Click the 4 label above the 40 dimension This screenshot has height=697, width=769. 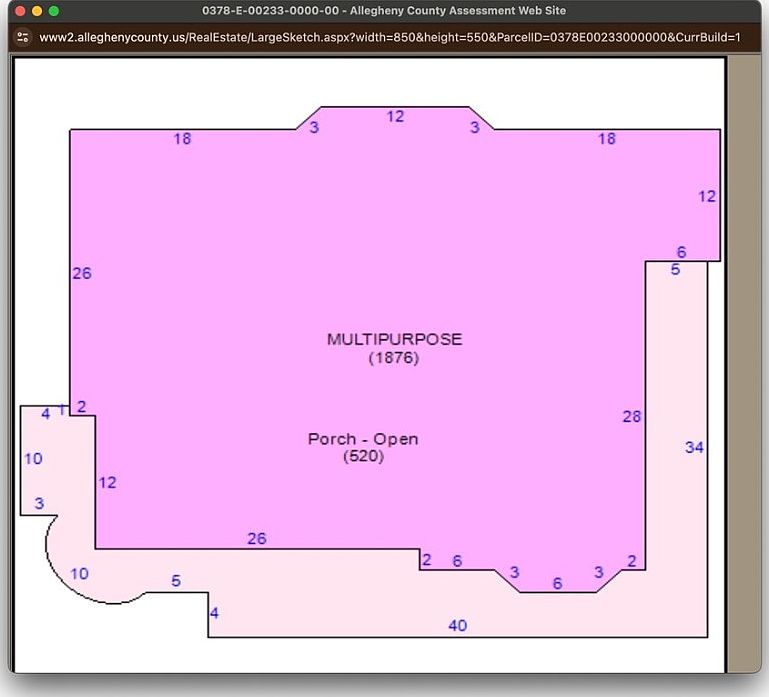(214, 613)
